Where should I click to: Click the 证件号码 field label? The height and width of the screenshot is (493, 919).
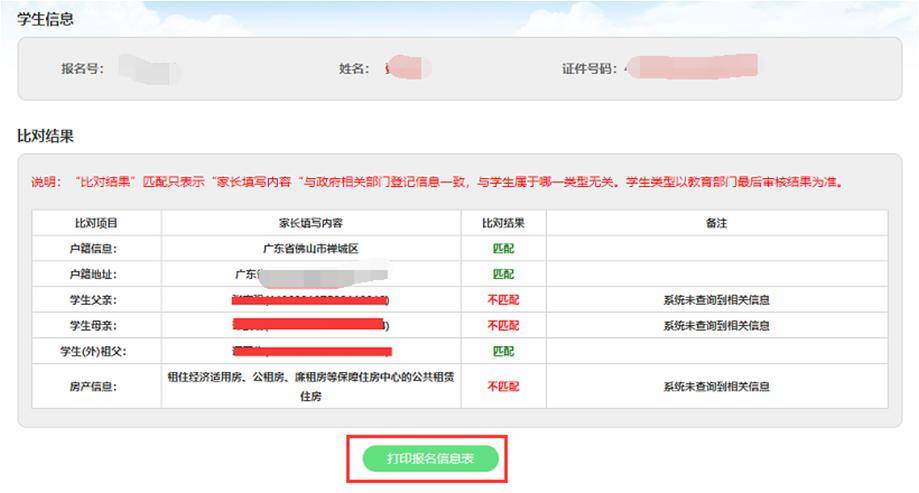(x=589, y=69)
